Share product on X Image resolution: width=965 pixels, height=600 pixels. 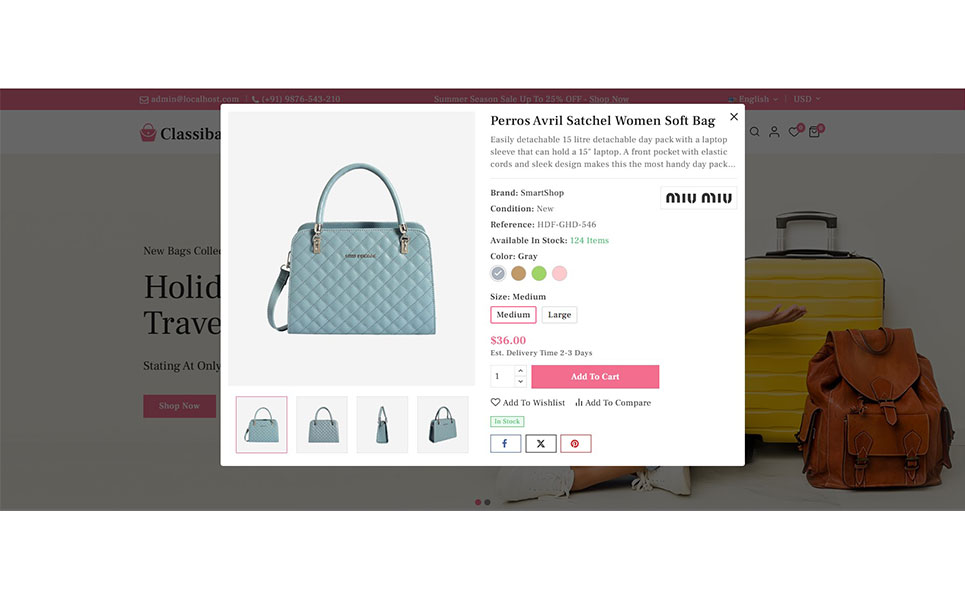pos(540,444)
